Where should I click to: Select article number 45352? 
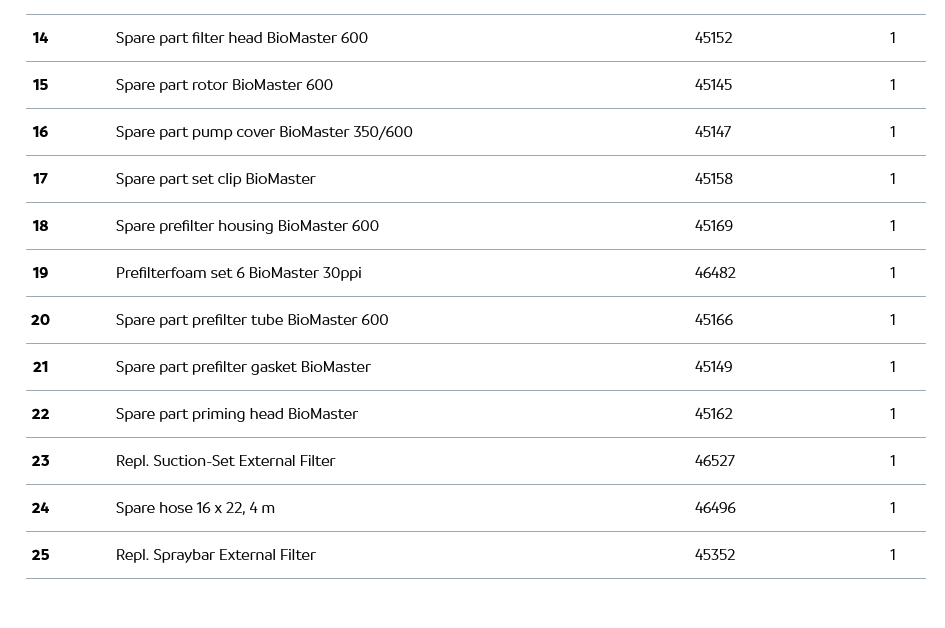coord(714,555)
